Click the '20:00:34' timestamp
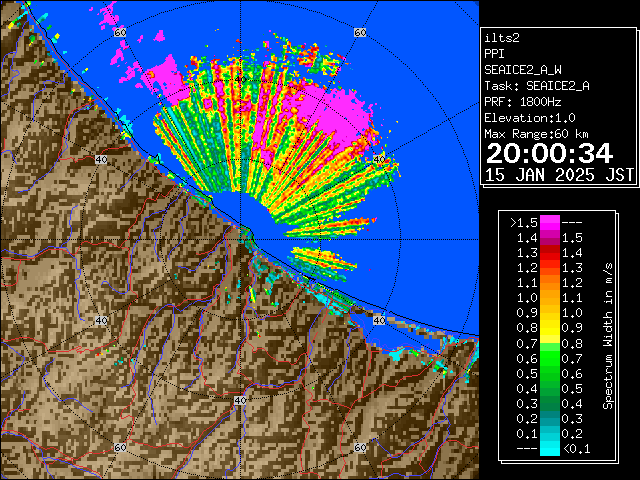Viewport: 640px width, 480px height. 549,153
